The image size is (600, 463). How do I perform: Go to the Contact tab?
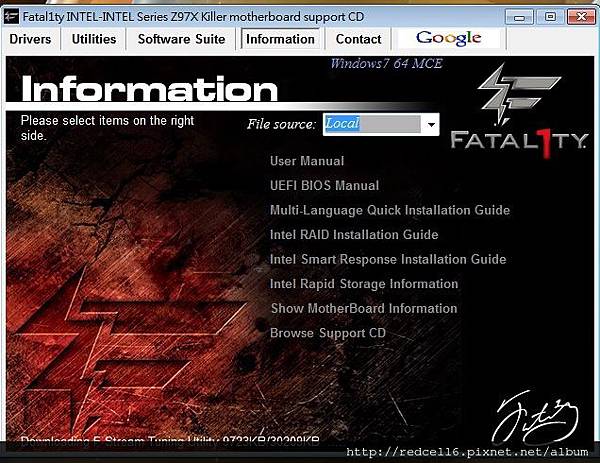(x=358, y=39)
